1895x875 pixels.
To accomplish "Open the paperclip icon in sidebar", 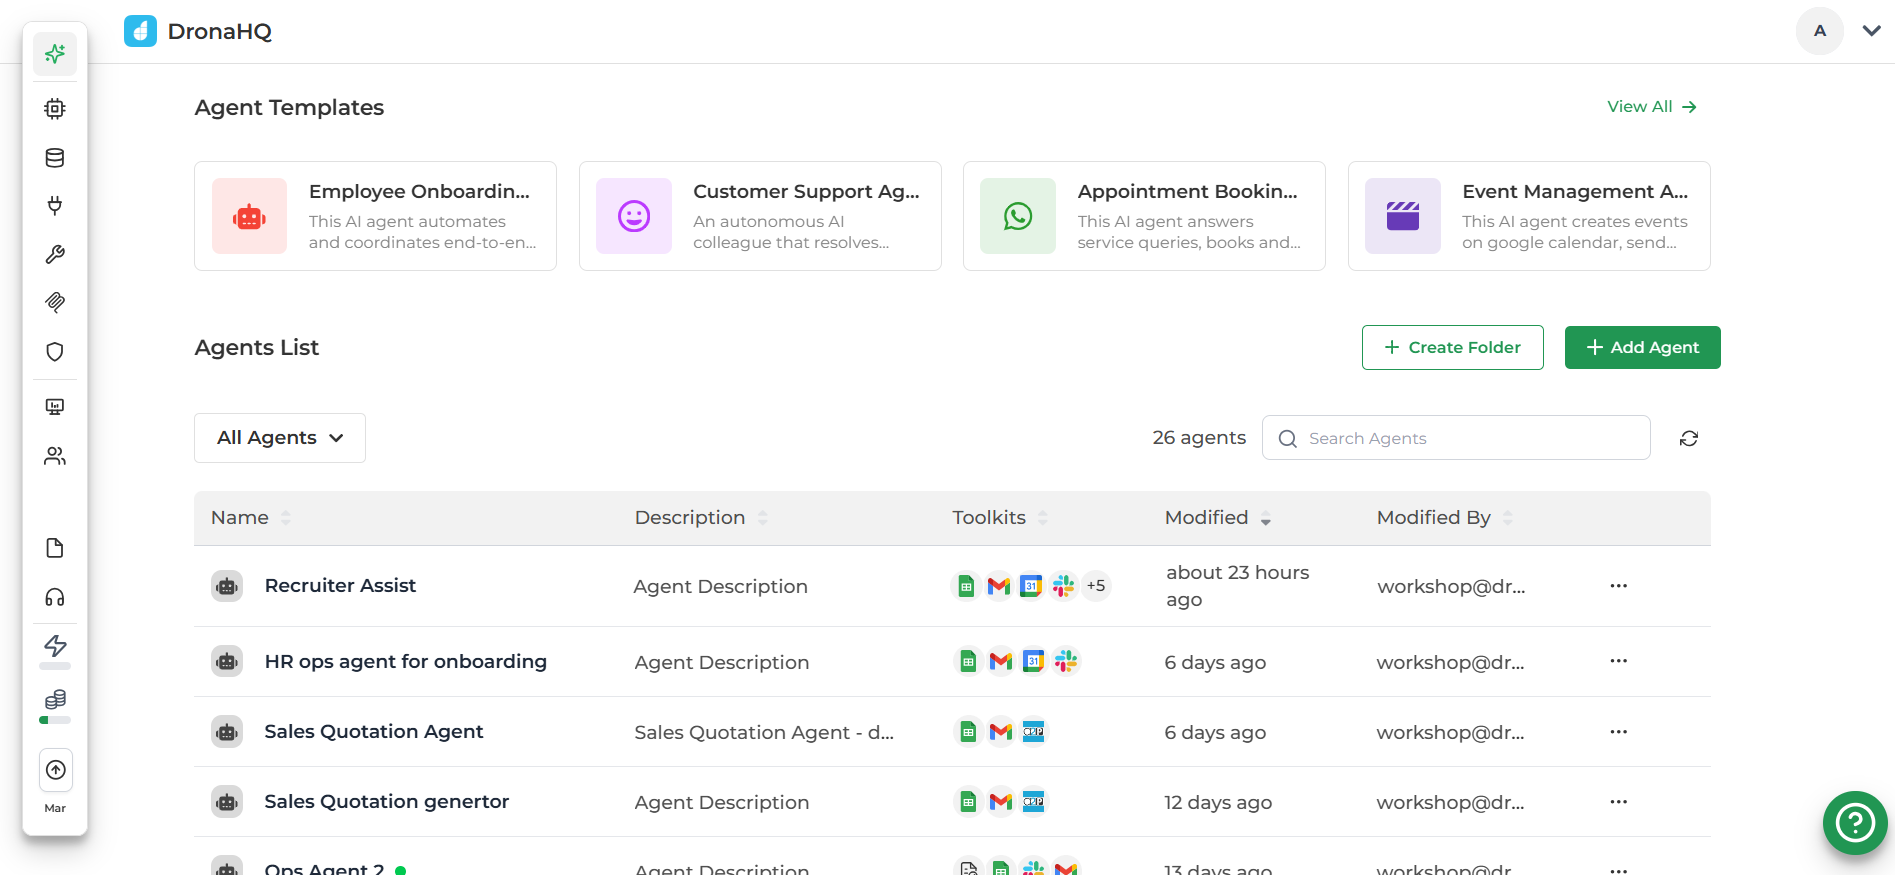I will click(55, 302).
